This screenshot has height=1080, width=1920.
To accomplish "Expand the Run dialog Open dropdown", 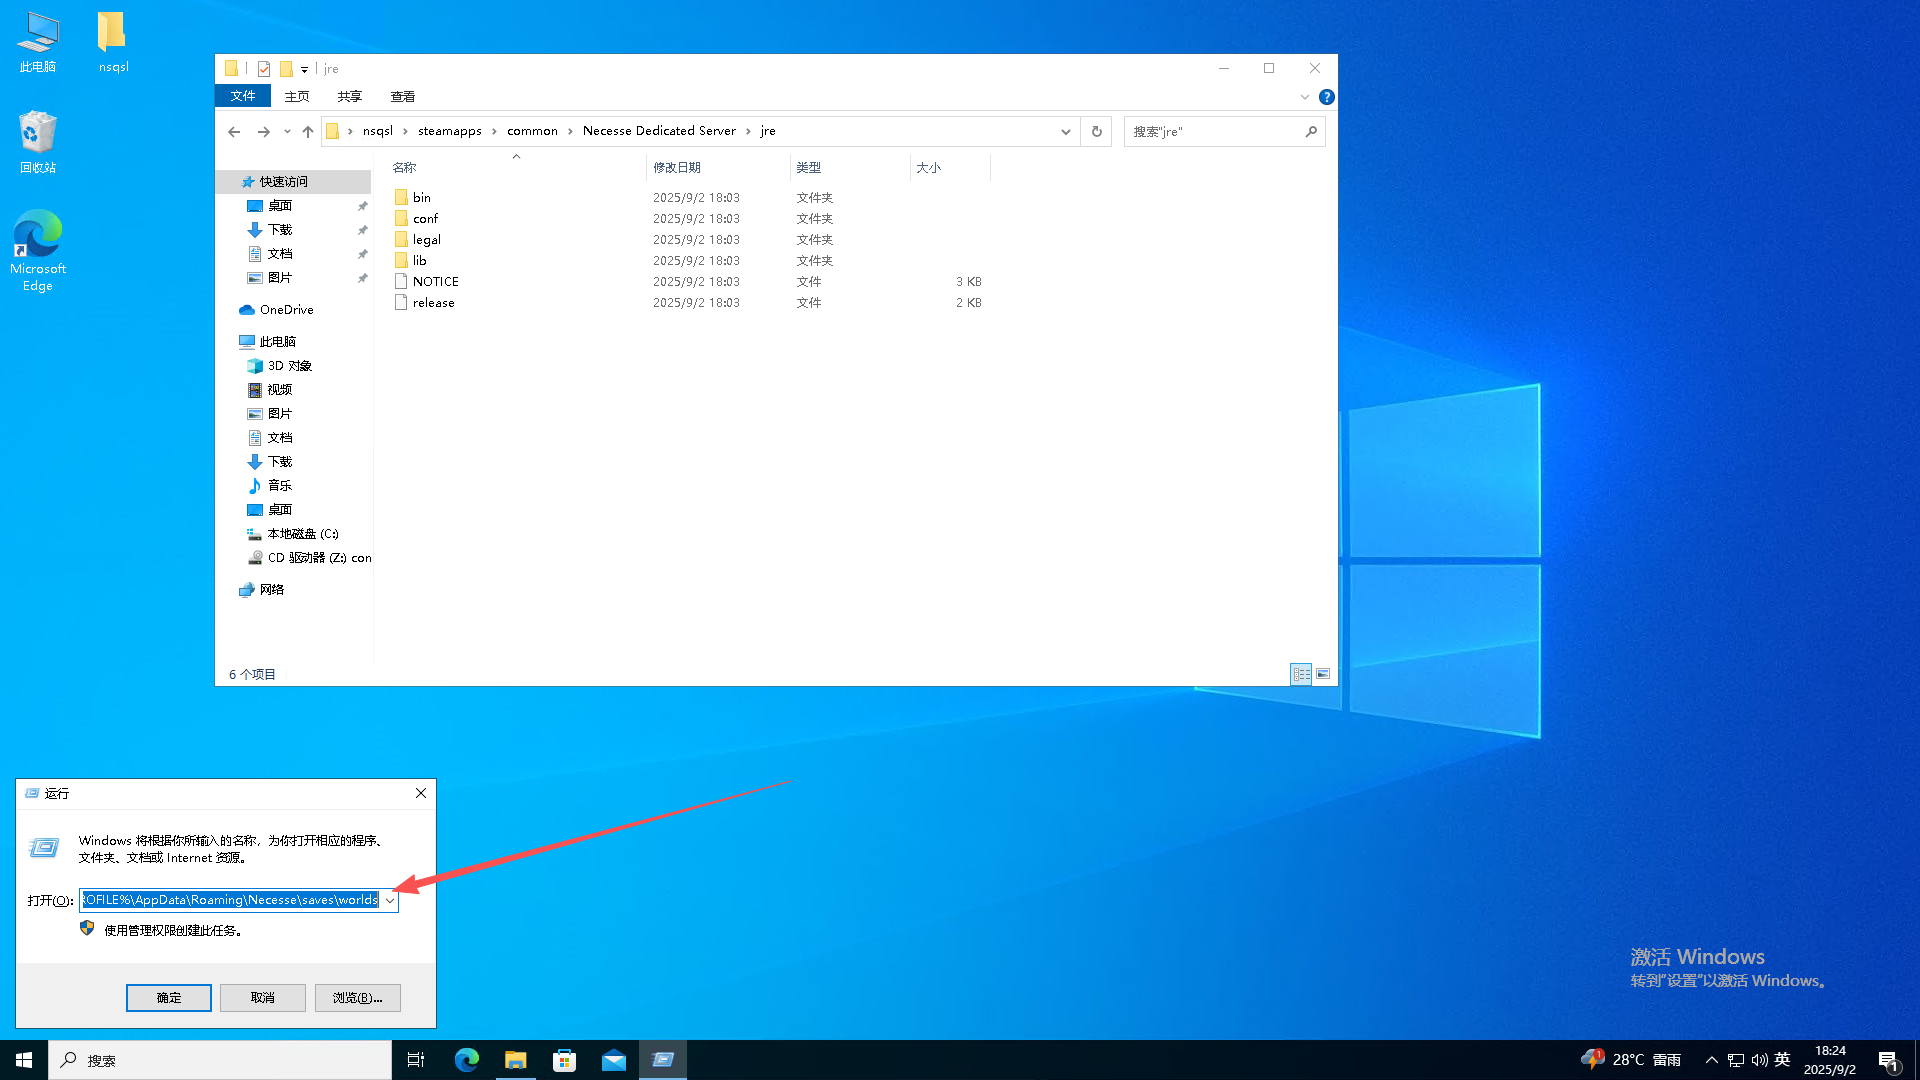I will click(x=390, y=901).
